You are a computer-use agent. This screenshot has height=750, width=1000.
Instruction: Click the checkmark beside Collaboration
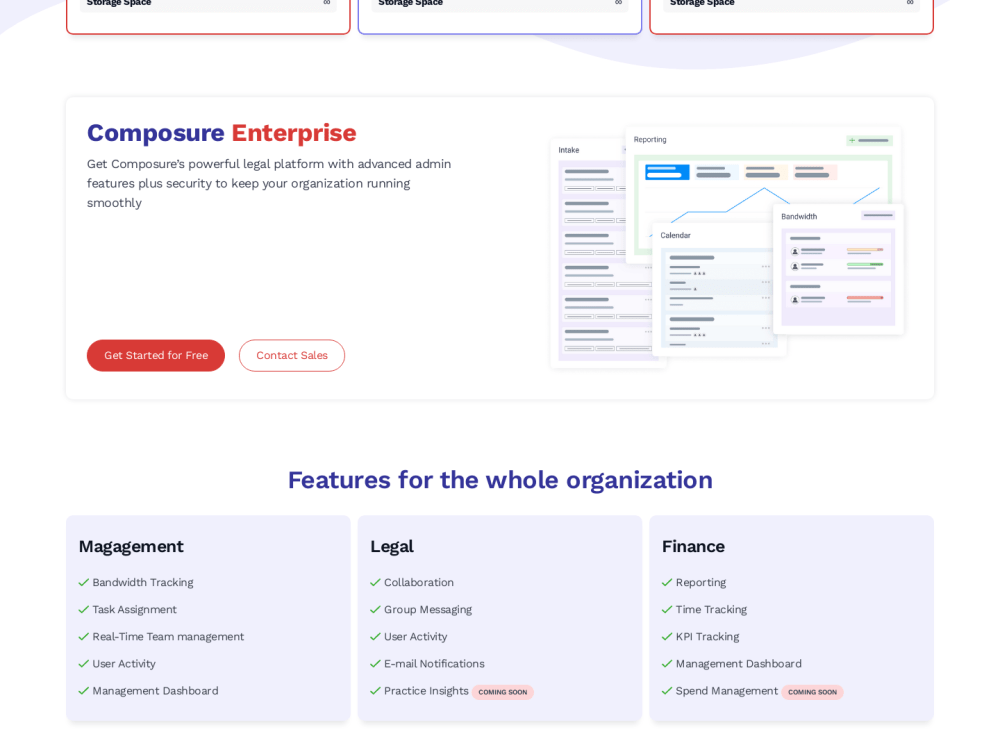tap(375, 582)
